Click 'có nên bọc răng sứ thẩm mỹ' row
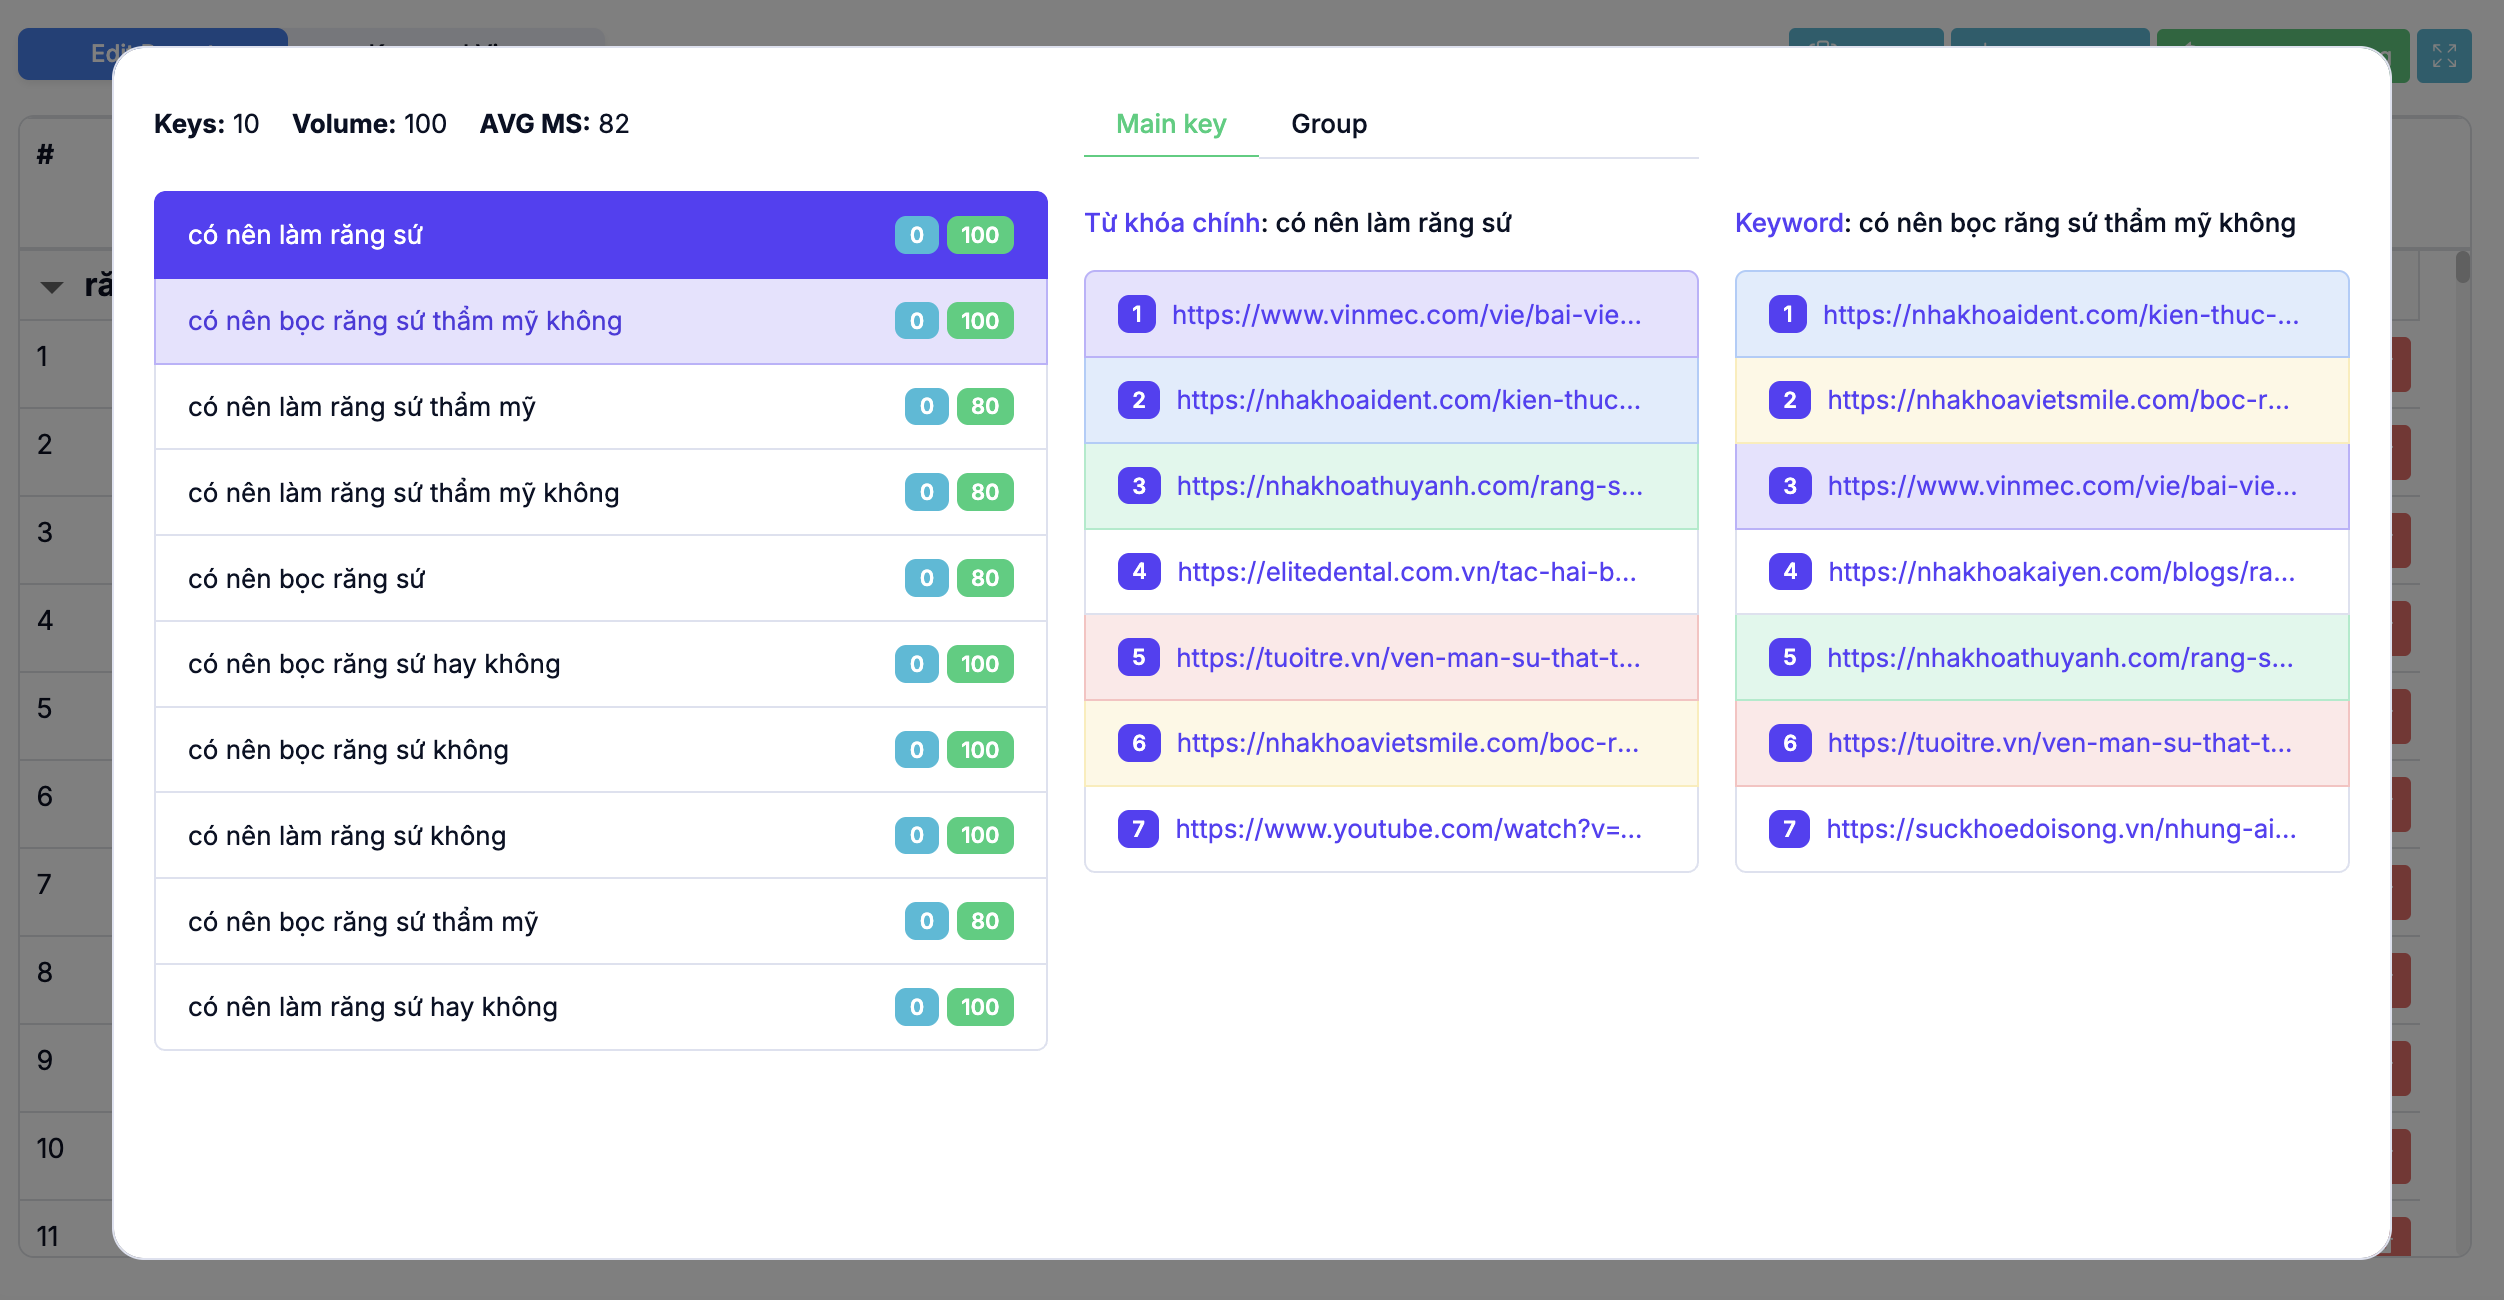Viewport: 2504px width, 1300px height. [600, 921]
